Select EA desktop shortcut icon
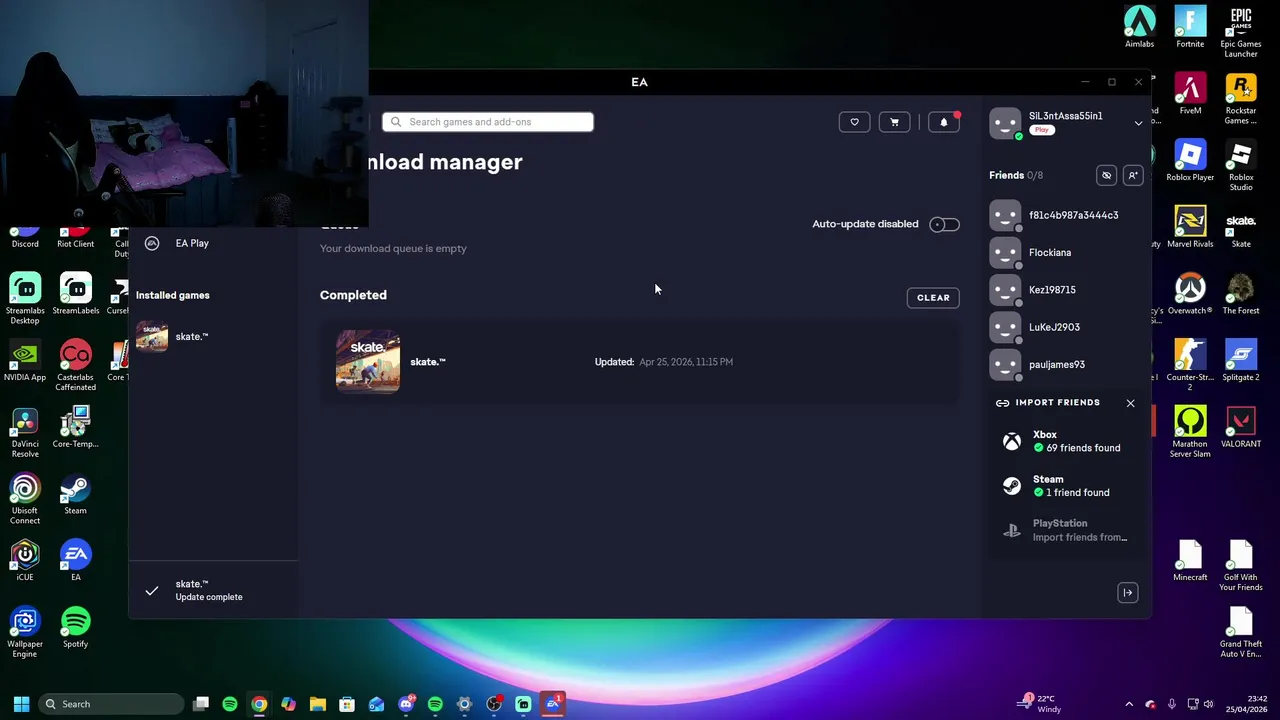The image size is (1280, 720). [75, 561]
